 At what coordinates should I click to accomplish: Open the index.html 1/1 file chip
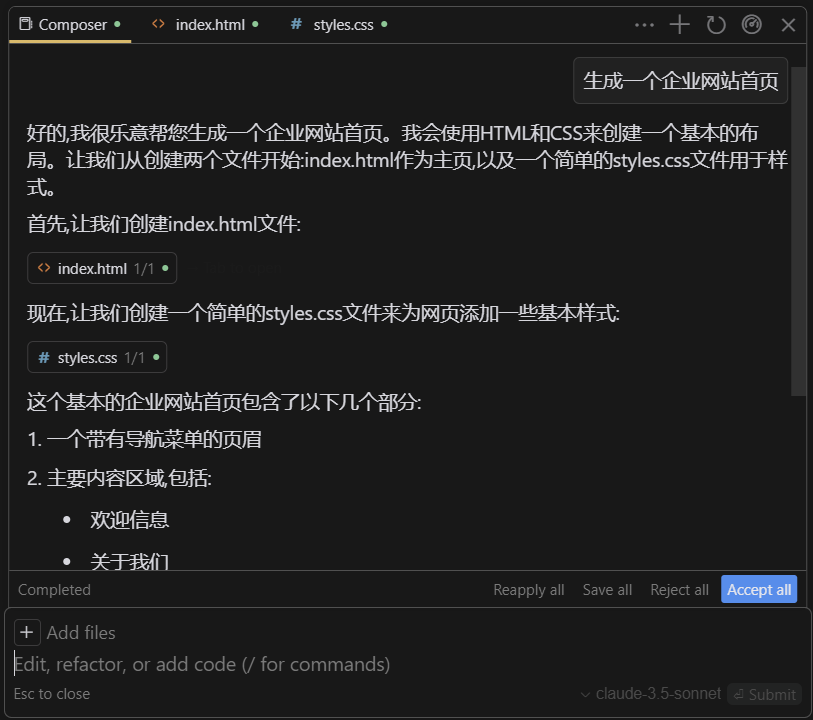click(101, 268)
